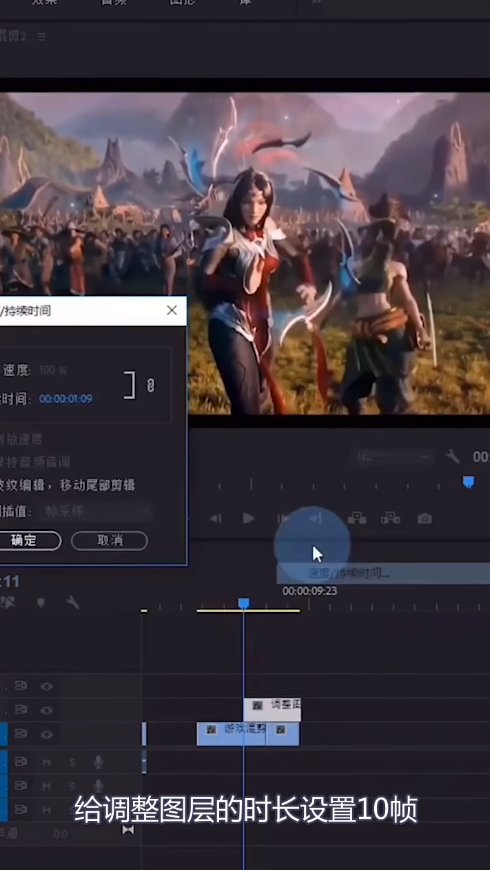
Task: Hide the video track holding the 调整图 clip
Action: pyautogui.click(x=47, y=710)
